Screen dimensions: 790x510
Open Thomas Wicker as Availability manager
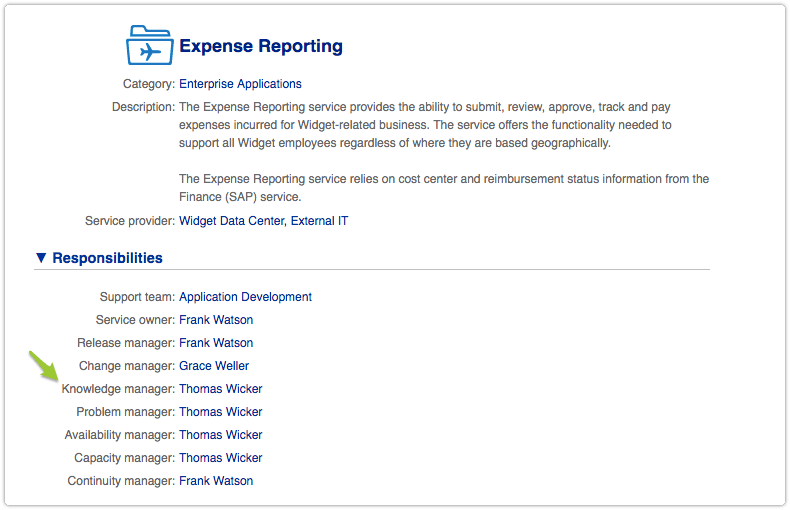tap(221, 435)
